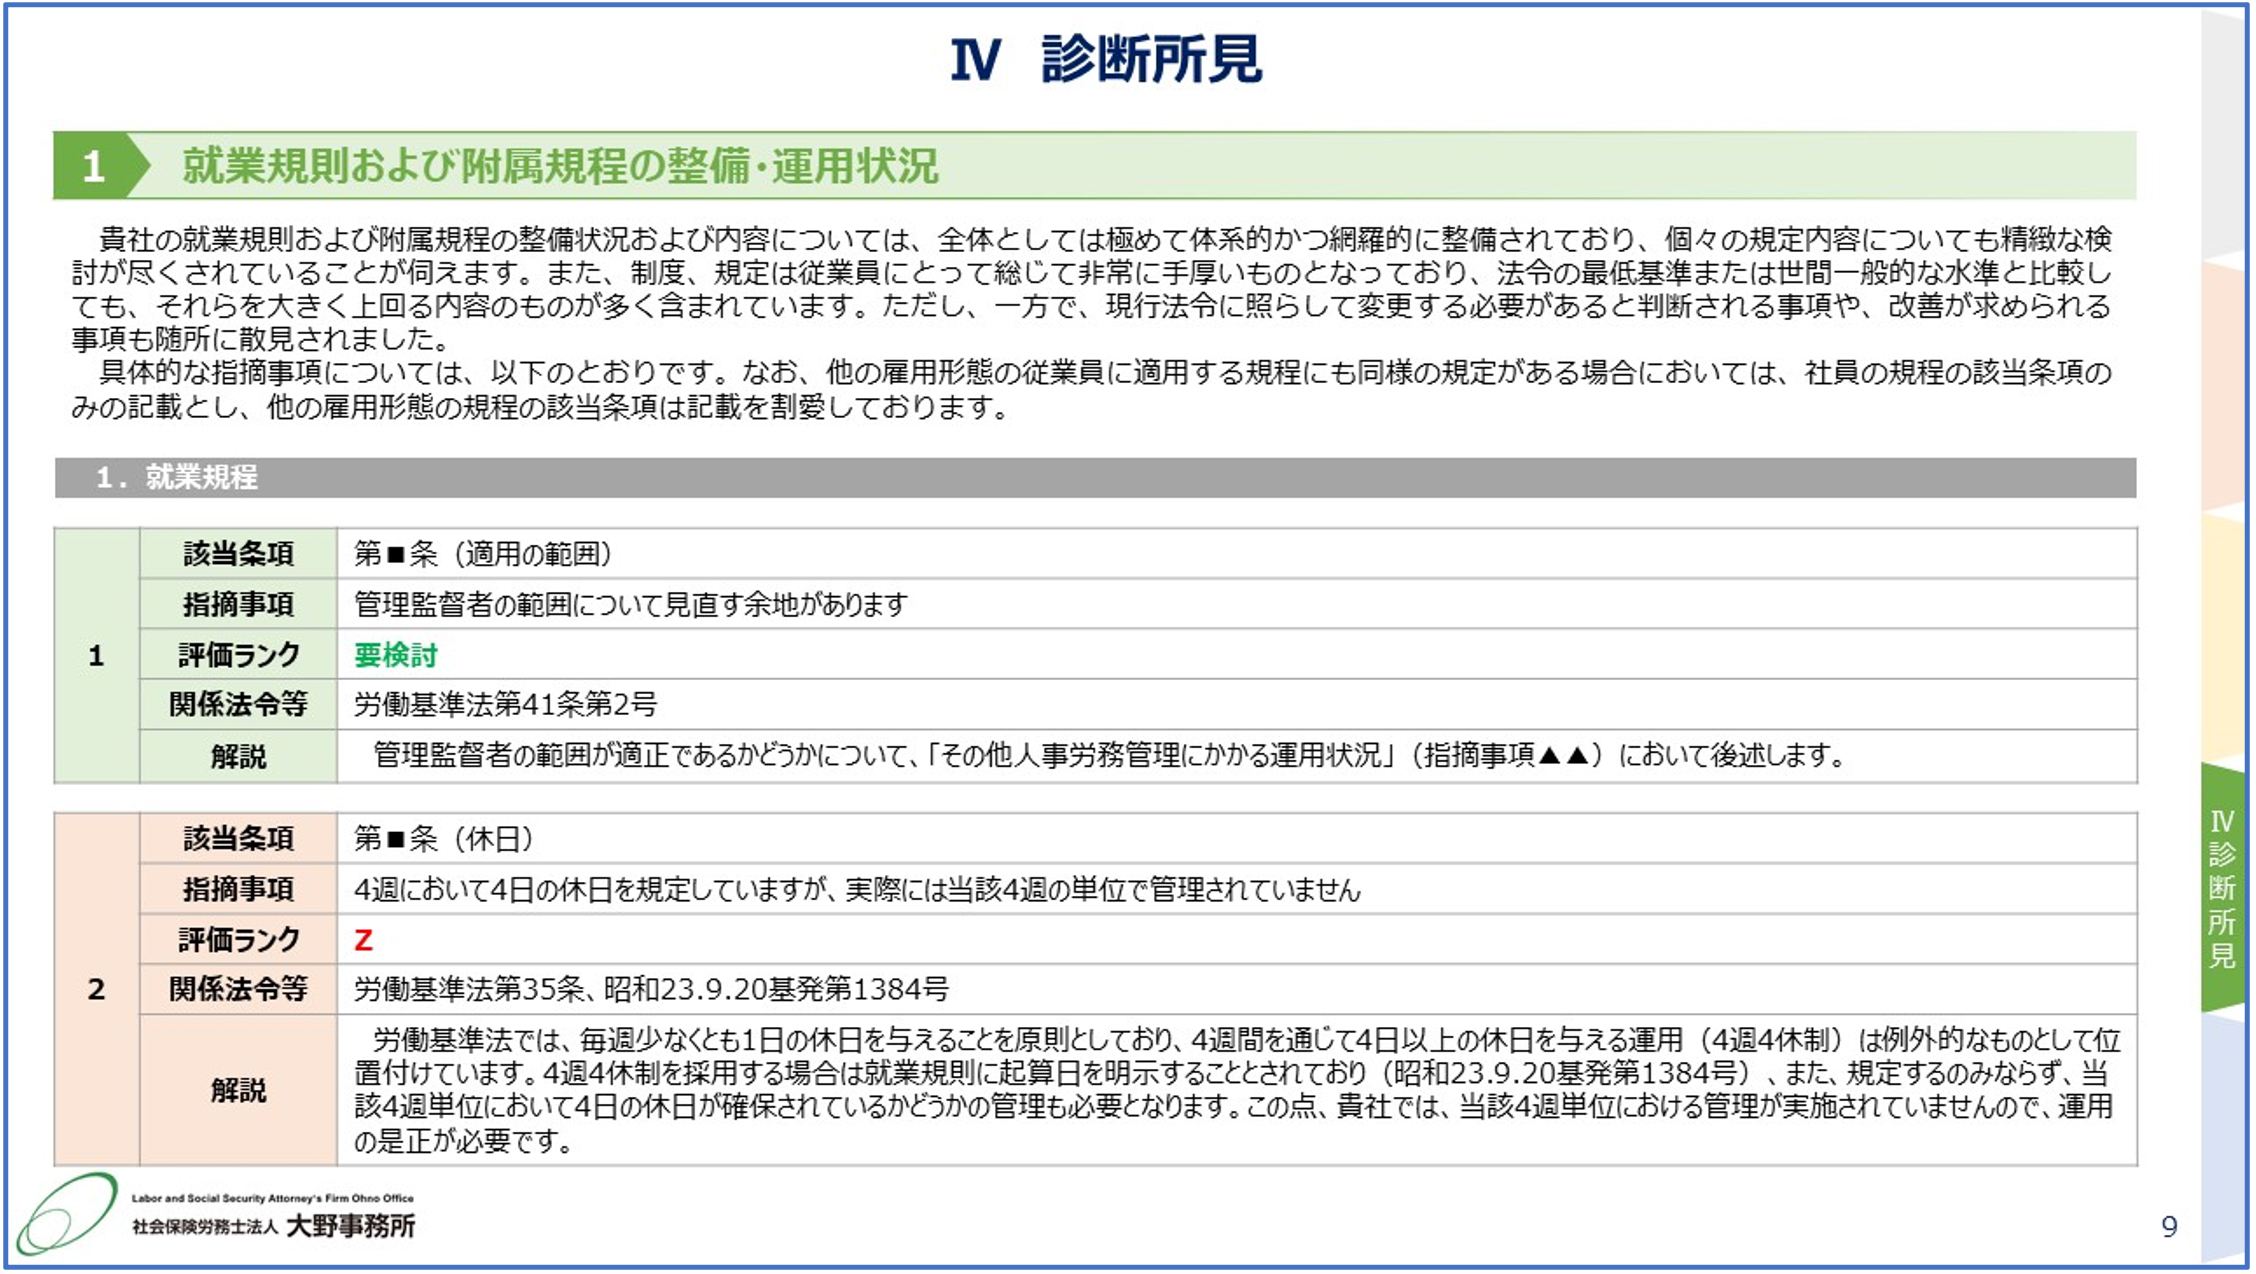Click the 社会保険労務士法人 大野事務所 footer name
This screenshot has height=1274, width=2256.
(x=274, y=1226)
